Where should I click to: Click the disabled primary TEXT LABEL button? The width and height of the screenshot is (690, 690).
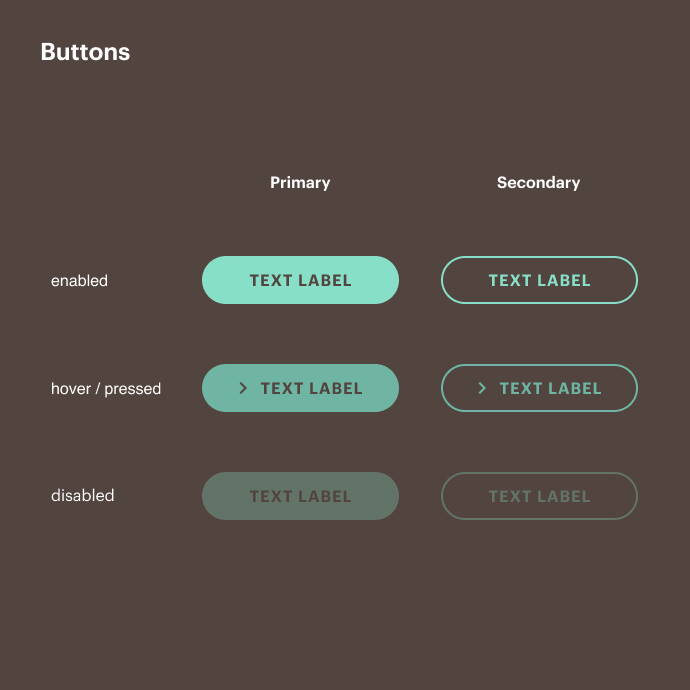click(300, 496)
